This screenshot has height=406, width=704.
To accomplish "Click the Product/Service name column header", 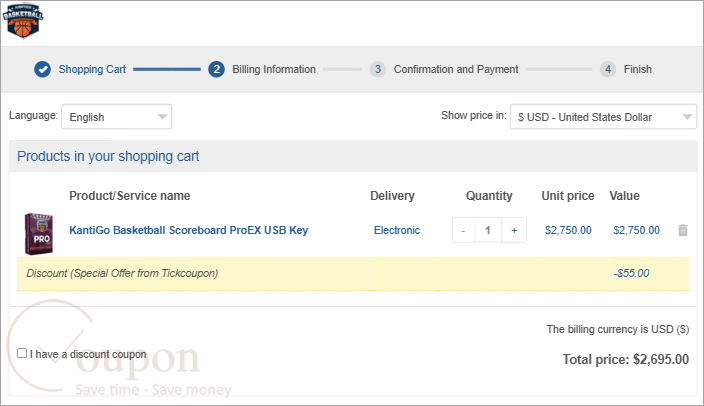I will pos(130,196).
